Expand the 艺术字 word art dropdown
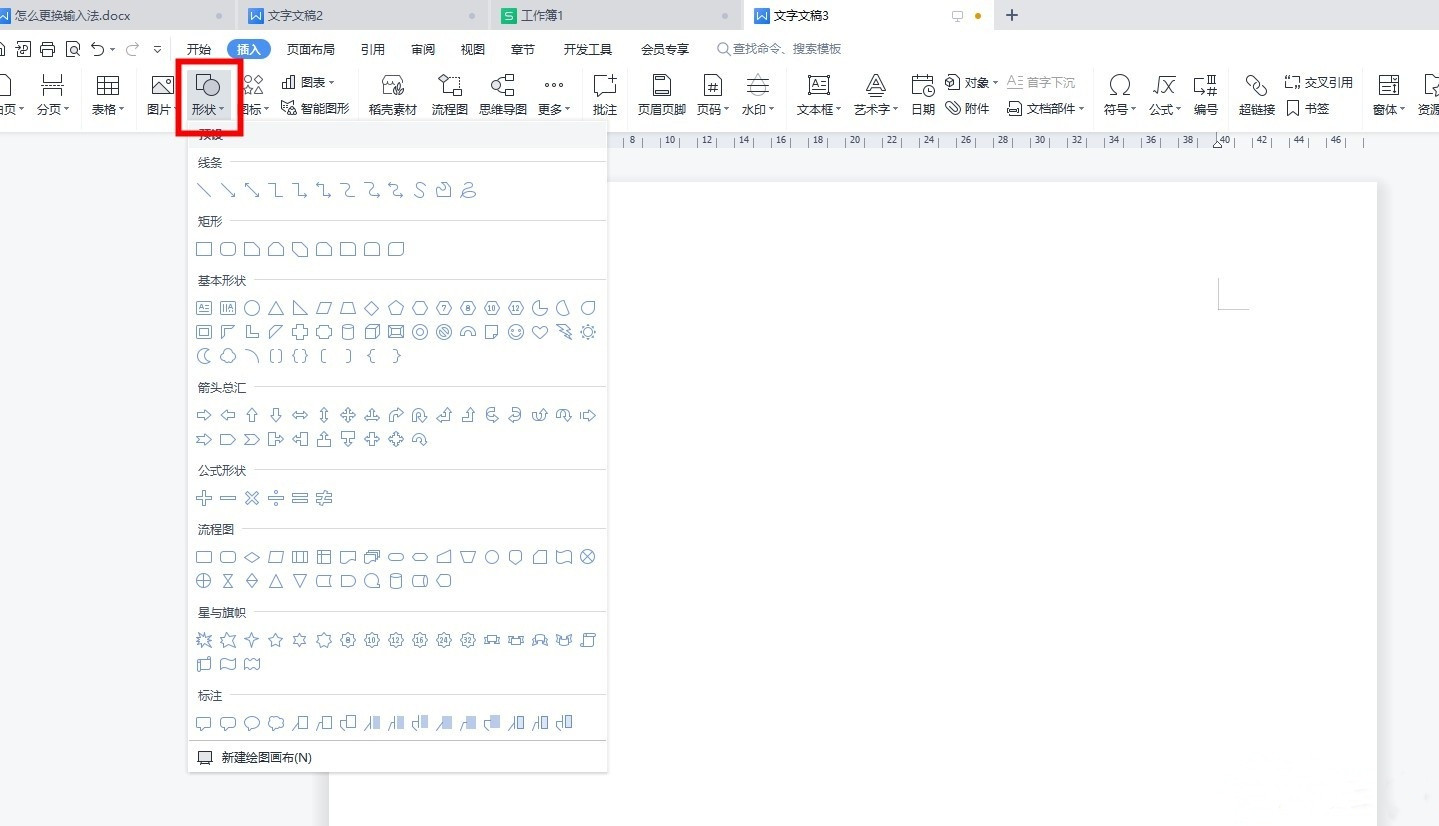The width and height of the screenshot is (1439, 826). (x=876, y=95)
